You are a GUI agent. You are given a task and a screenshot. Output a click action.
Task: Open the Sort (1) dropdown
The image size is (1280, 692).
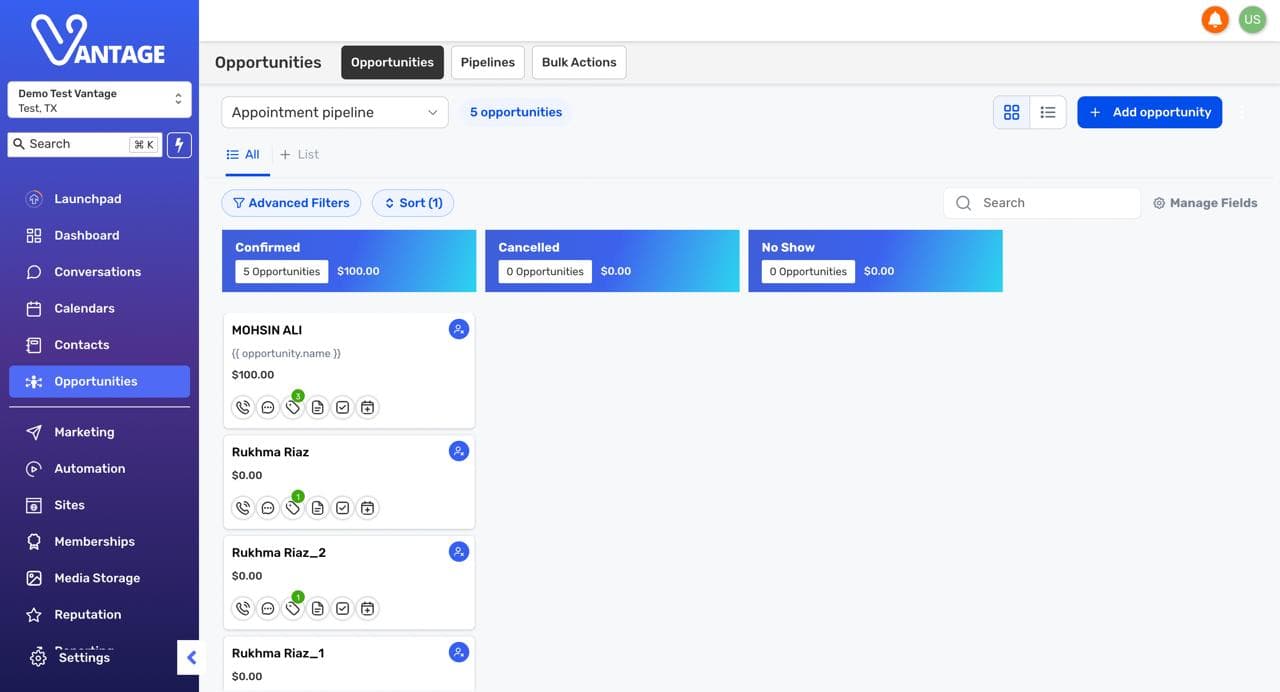(x=413, y=203)
